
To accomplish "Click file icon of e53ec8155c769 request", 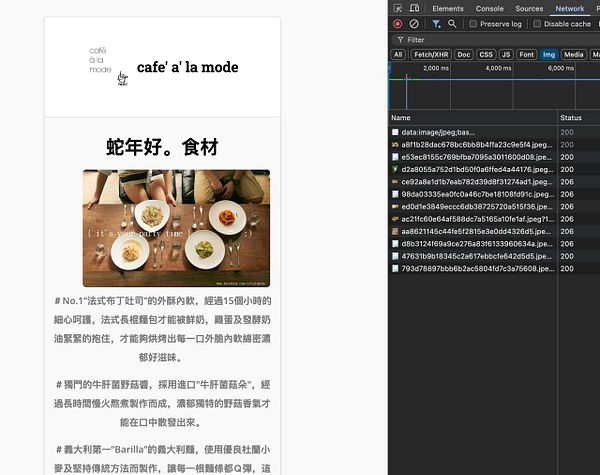I will pos(395,157).
